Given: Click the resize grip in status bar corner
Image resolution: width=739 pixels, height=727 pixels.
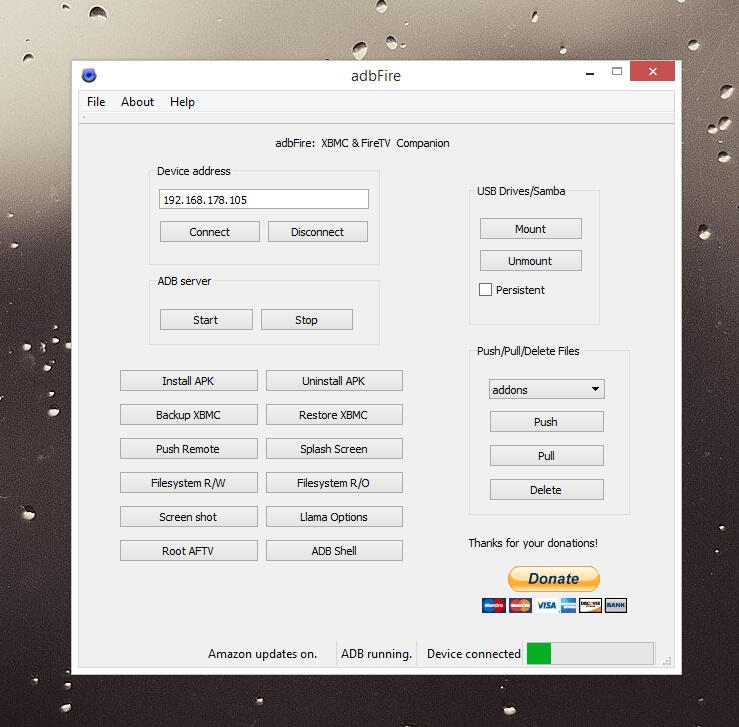Looking at the screenshot, I should (x=666, y=661).
